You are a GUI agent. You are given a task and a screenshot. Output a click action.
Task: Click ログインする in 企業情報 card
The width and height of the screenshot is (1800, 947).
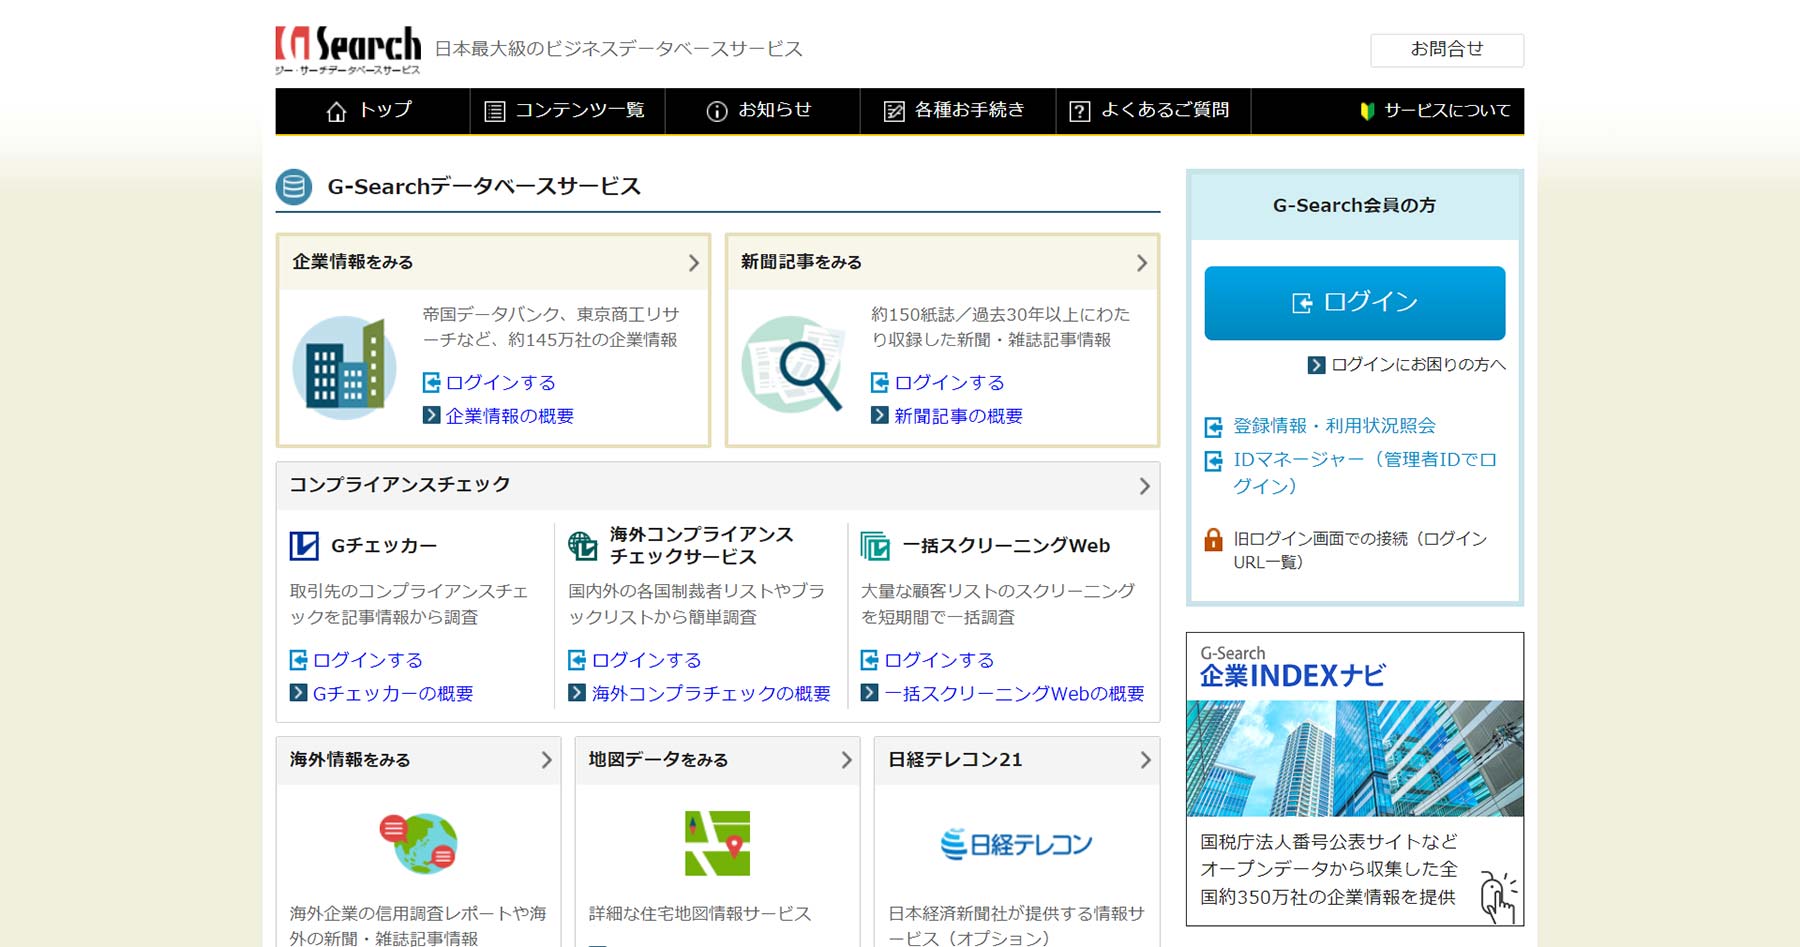[500, 382]
